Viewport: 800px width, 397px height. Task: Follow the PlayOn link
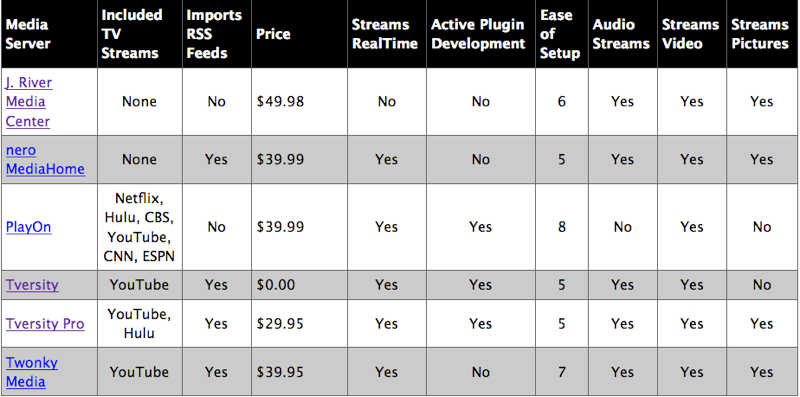(x=29, y=227)
